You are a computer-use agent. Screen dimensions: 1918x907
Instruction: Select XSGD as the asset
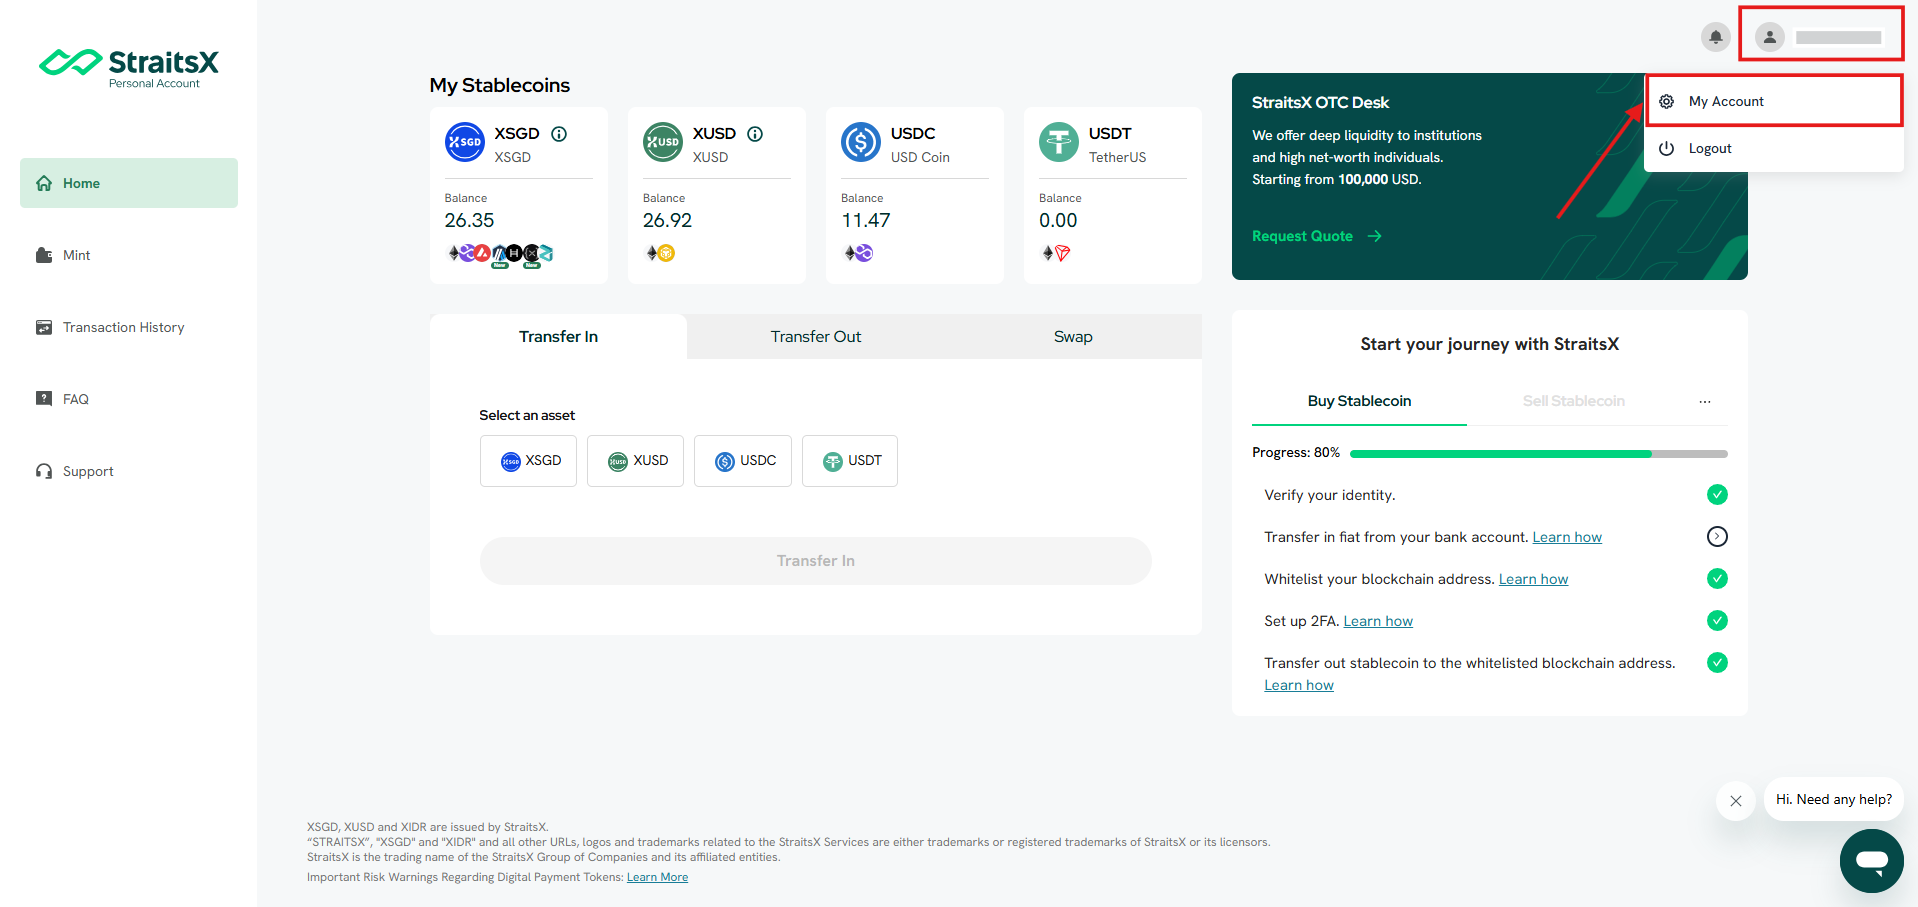click(528, 461)
